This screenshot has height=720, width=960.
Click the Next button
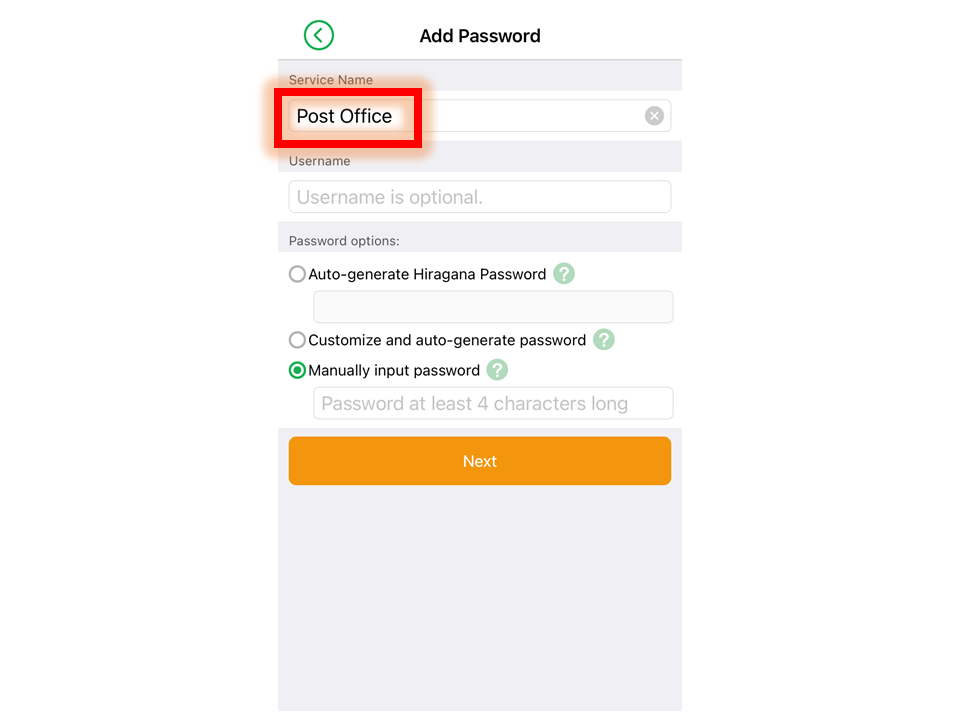479,461
